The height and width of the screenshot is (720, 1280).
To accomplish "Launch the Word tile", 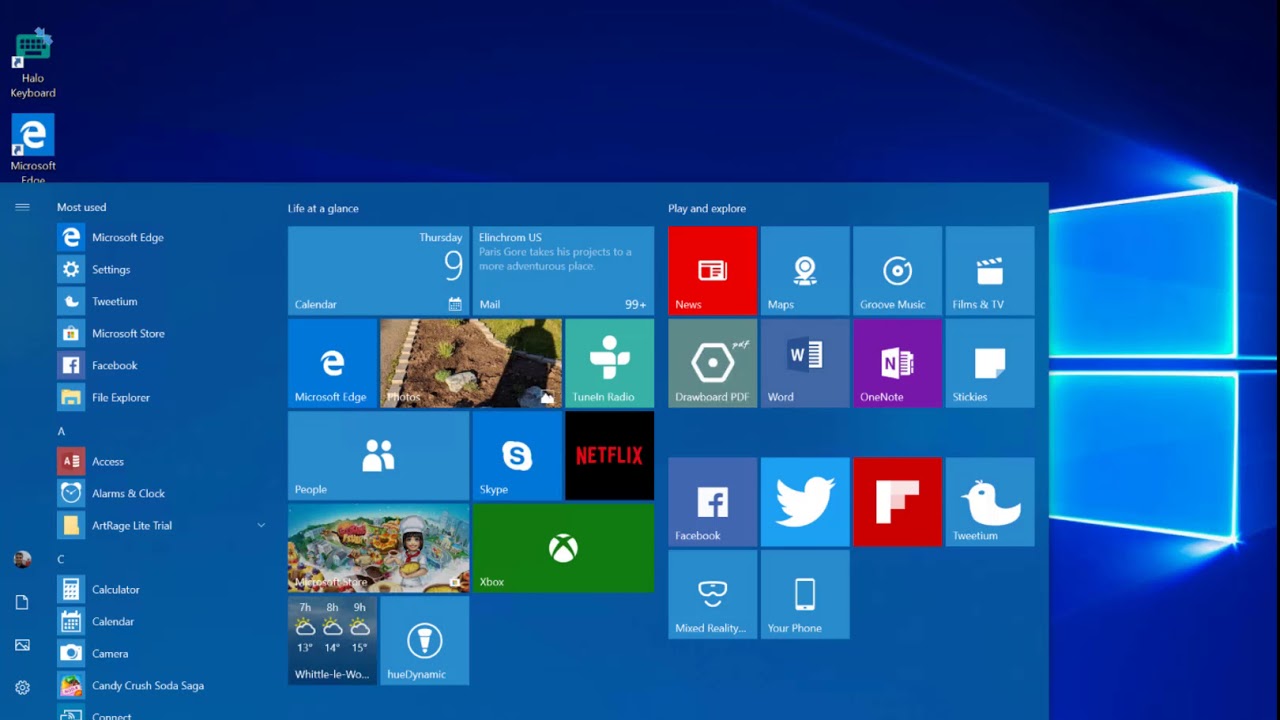I will pyautogui.click(x=805, y=363).
